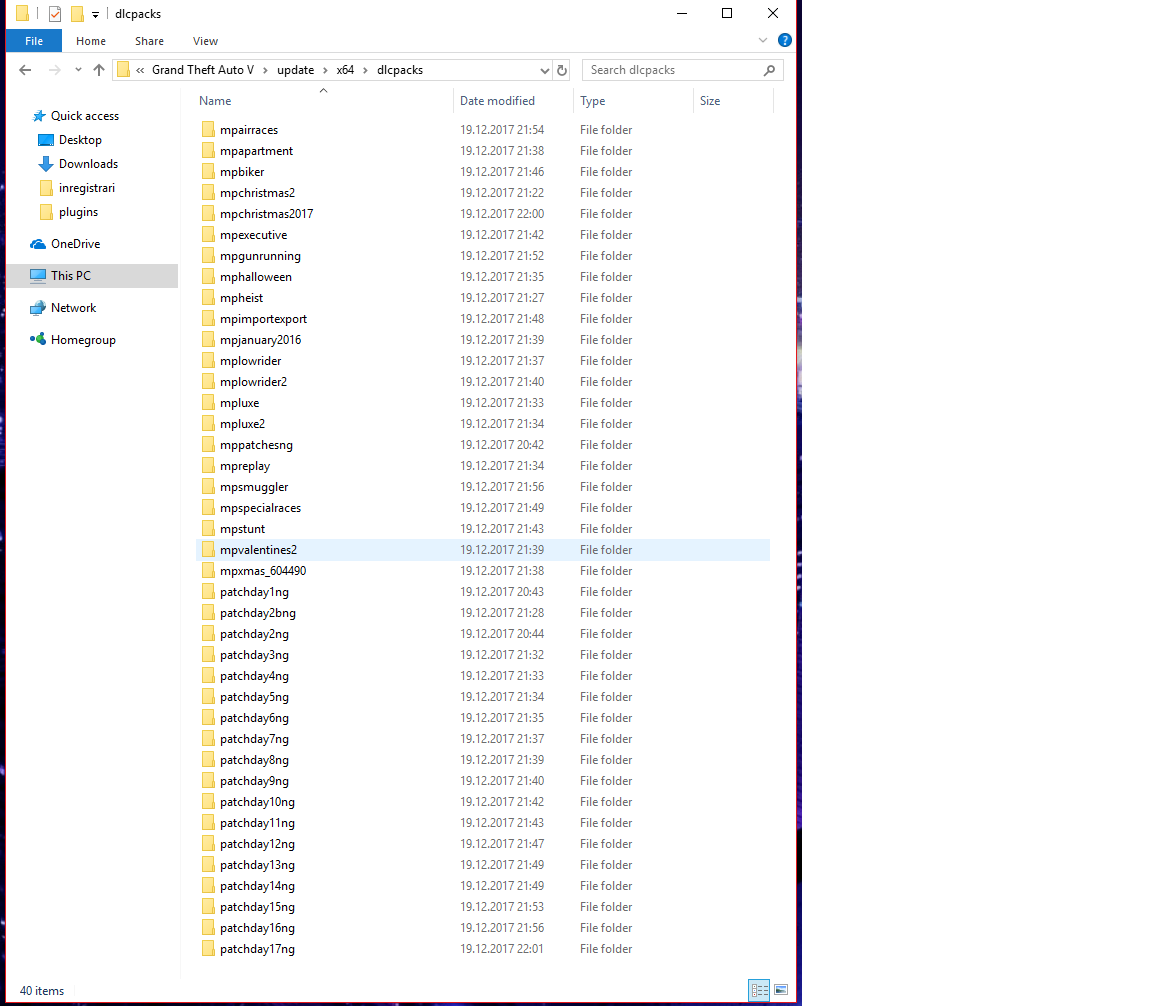
Task: Click the mpheist folder icon
Action: coord(208,298)
